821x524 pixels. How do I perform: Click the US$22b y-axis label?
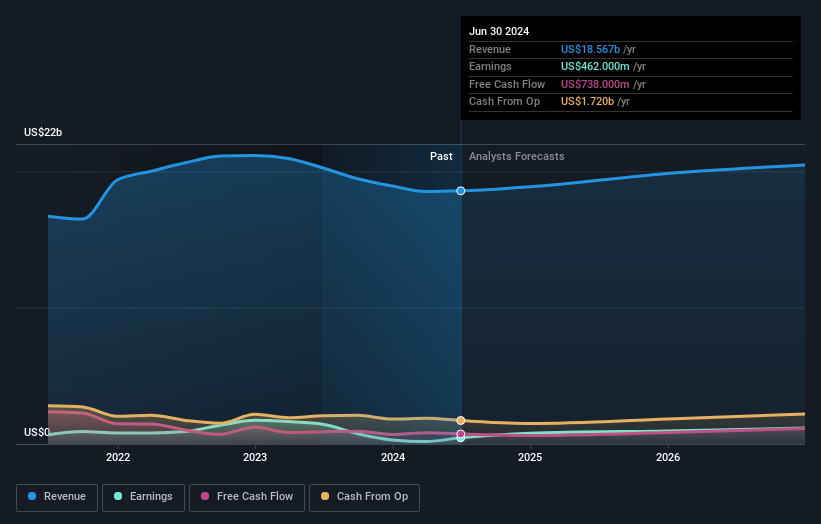tap(43, 132)
